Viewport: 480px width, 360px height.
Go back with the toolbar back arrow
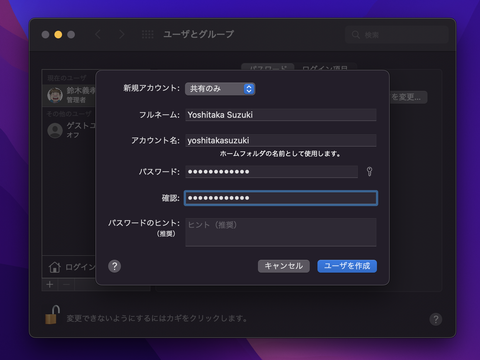tap(98, 34)
